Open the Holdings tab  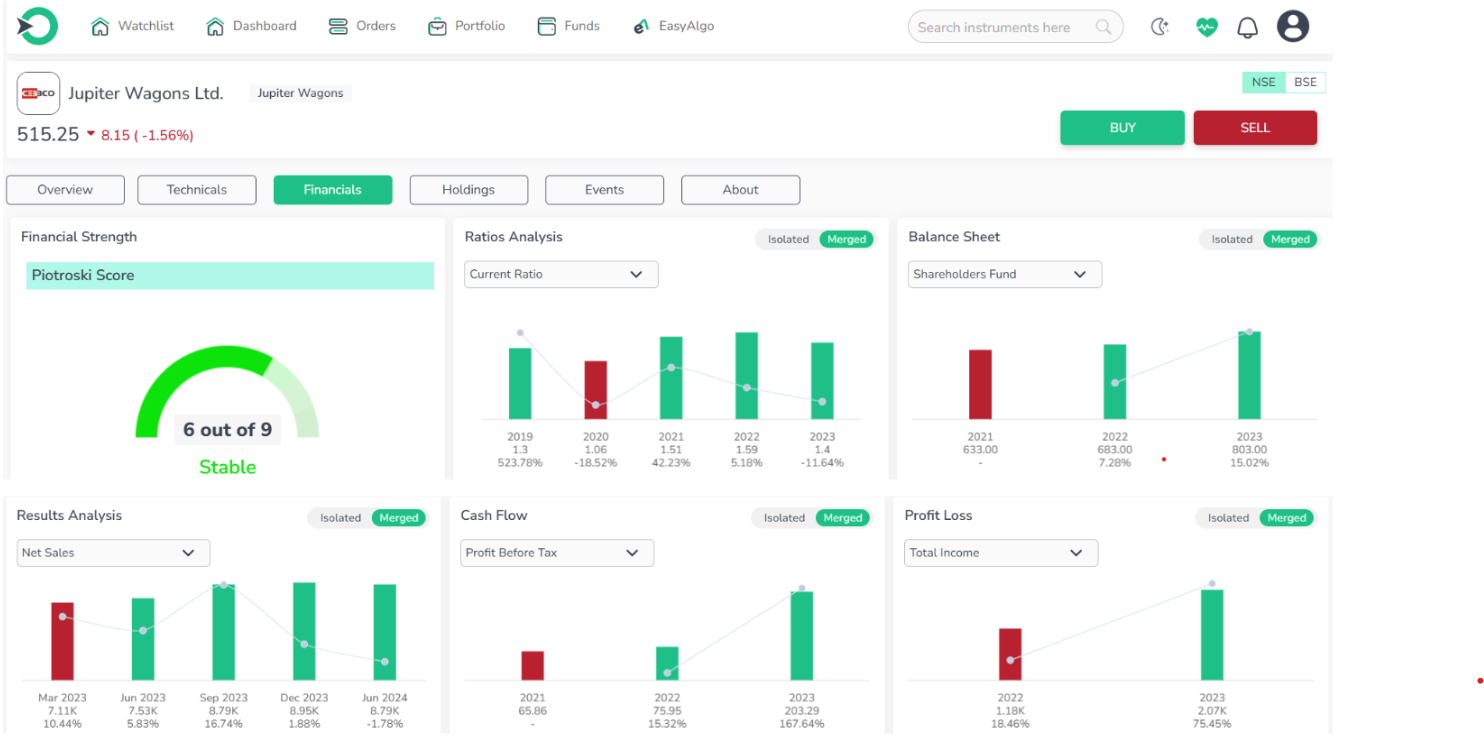pos(468,190)
